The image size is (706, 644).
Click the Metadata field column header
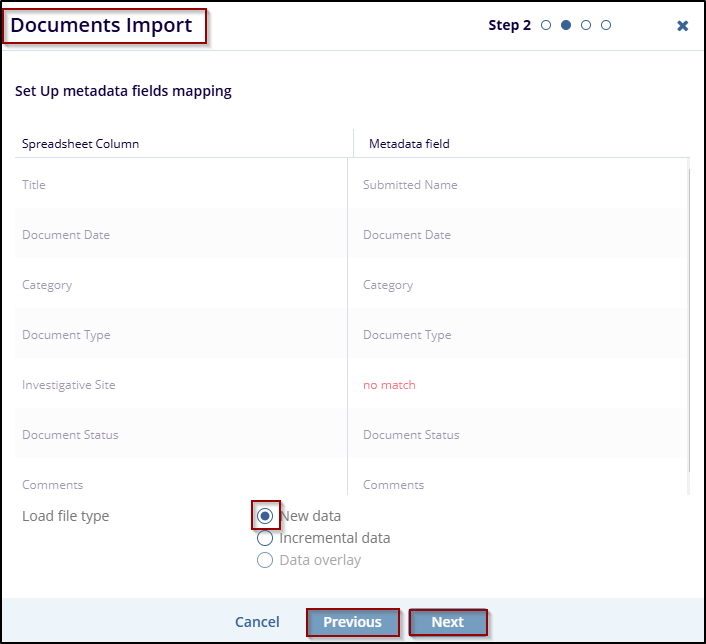[x=409, y=144]
